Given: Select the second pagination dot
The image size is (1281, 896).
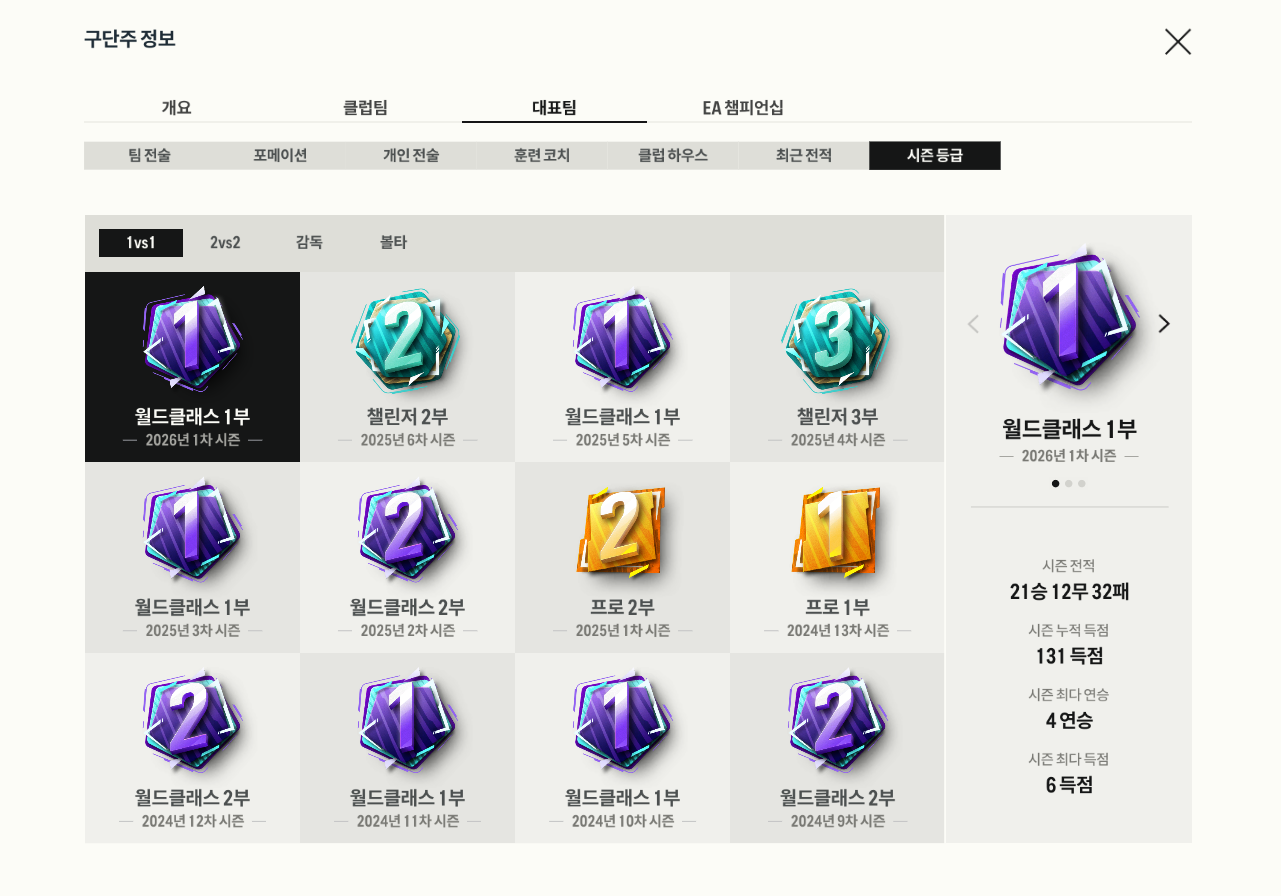Looking at the screenshot, I should pos(1069,484).
